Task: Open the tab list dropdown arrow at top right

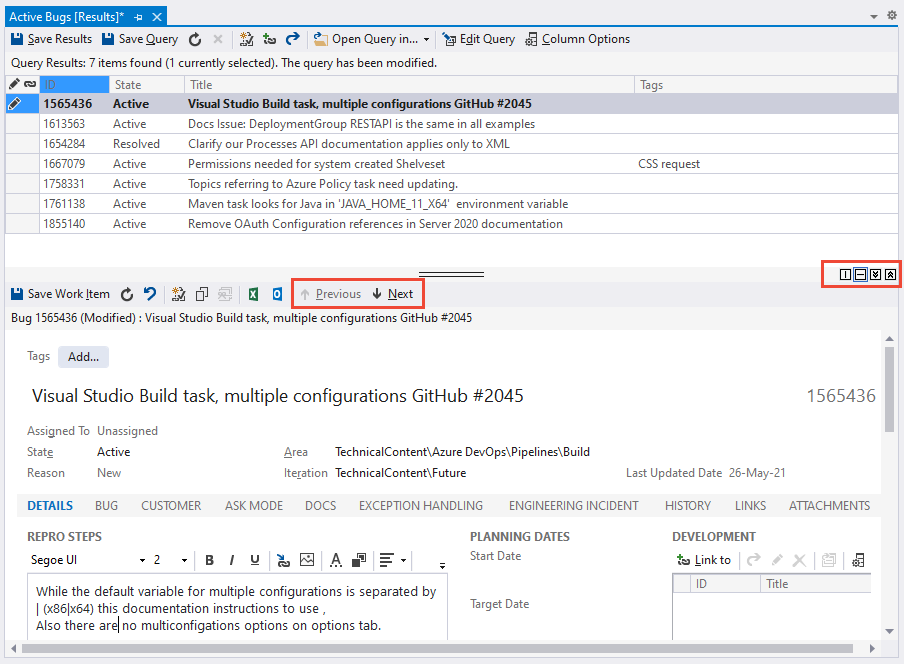Action: coord(874,17)
